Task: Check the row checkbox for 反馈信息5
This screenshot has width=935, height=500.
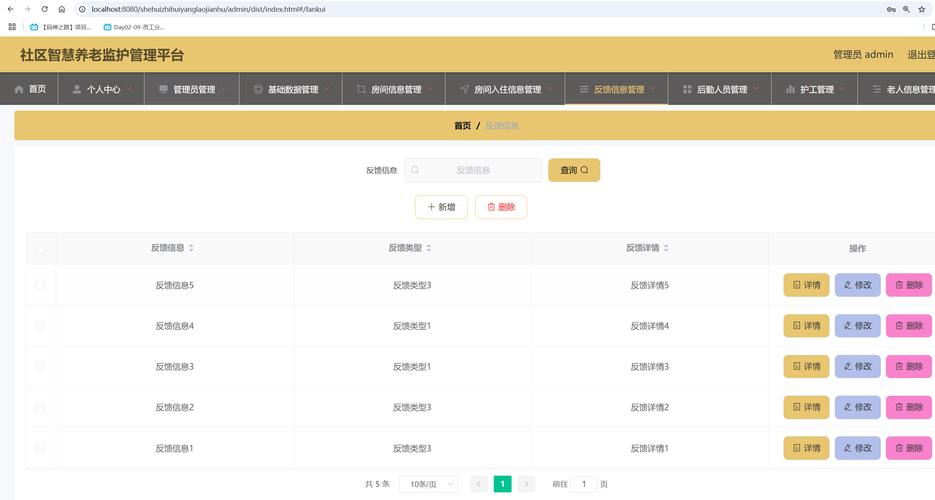Action: click(40, 285)
